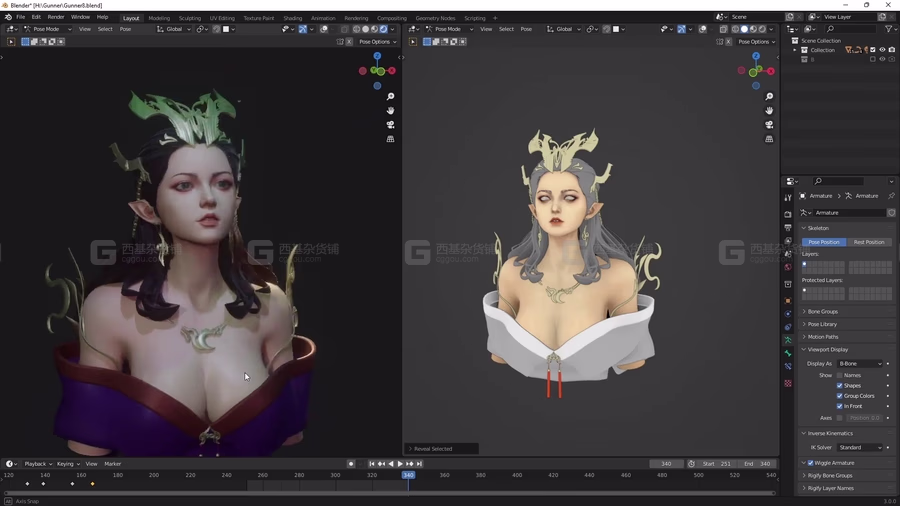Image resolution: width=900 pixels, height=506 pixels.
Task: Switch perspective/orthographic grid icon in left viewport
Action: [x=390, y=139]
